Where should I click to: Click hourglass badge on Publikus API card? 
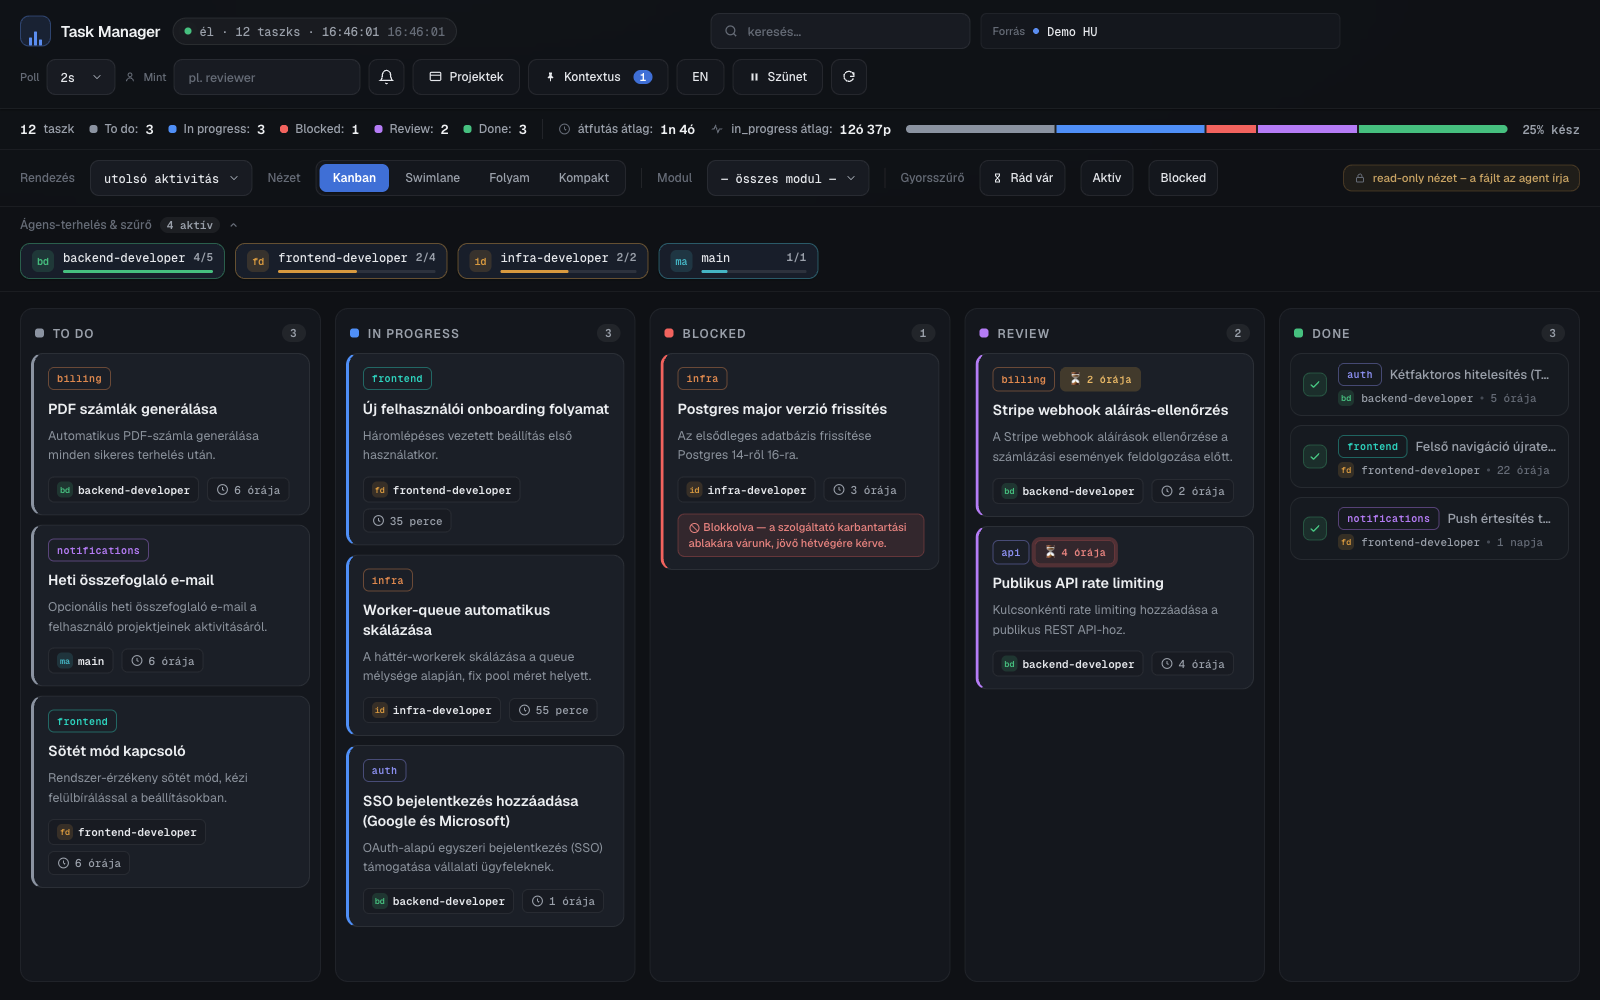pos(1075,552)
